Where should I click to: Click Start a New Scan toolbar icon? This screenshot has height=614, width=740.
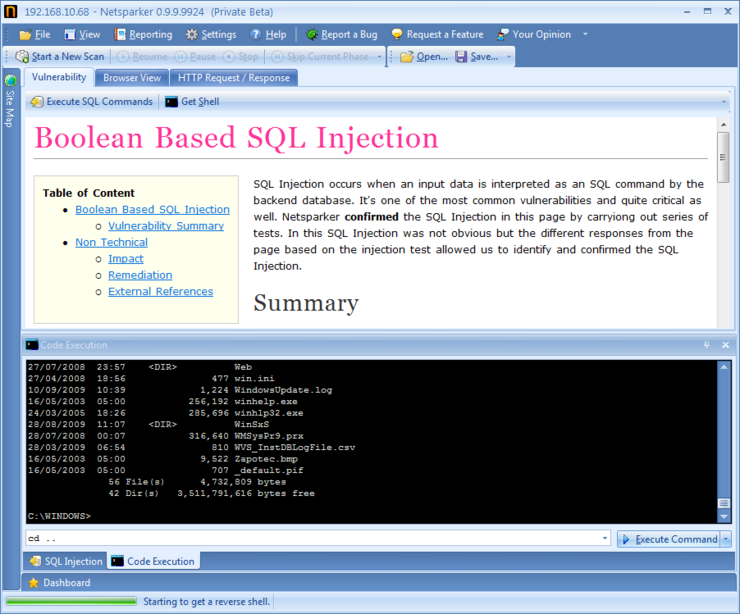pos(23,57)
